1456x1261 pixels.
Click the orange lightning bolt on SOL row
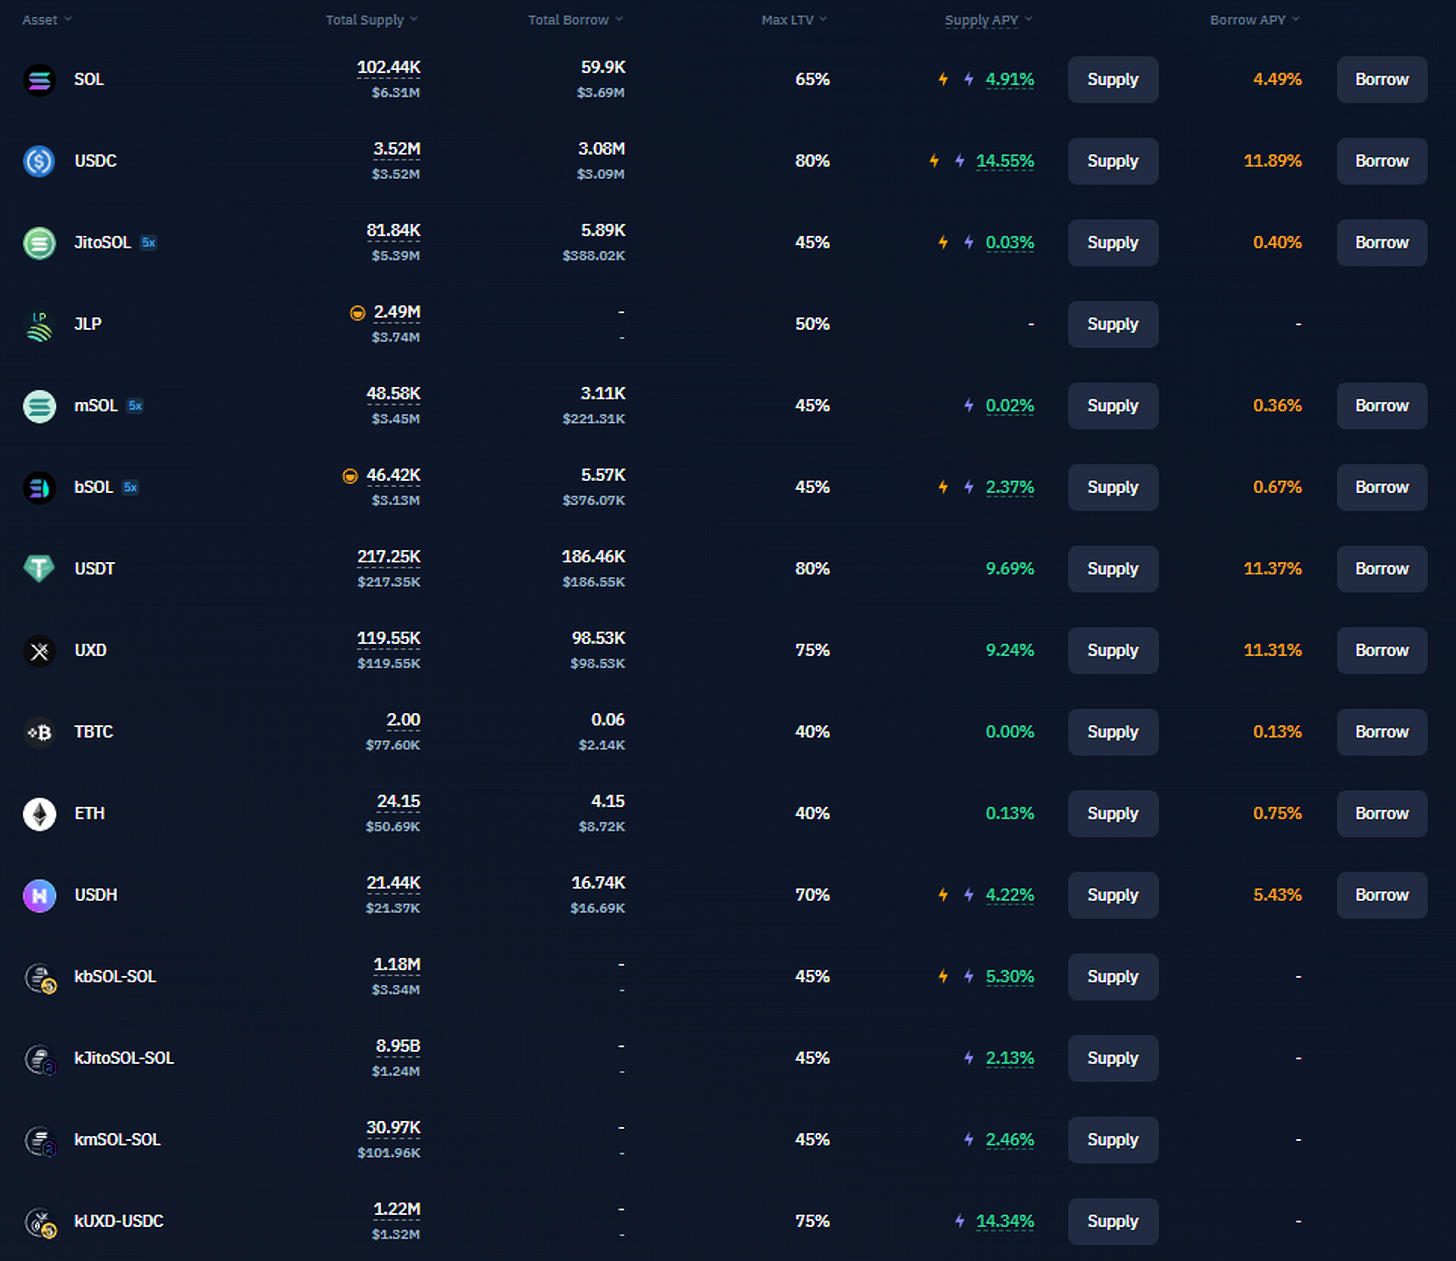[943, 79]
